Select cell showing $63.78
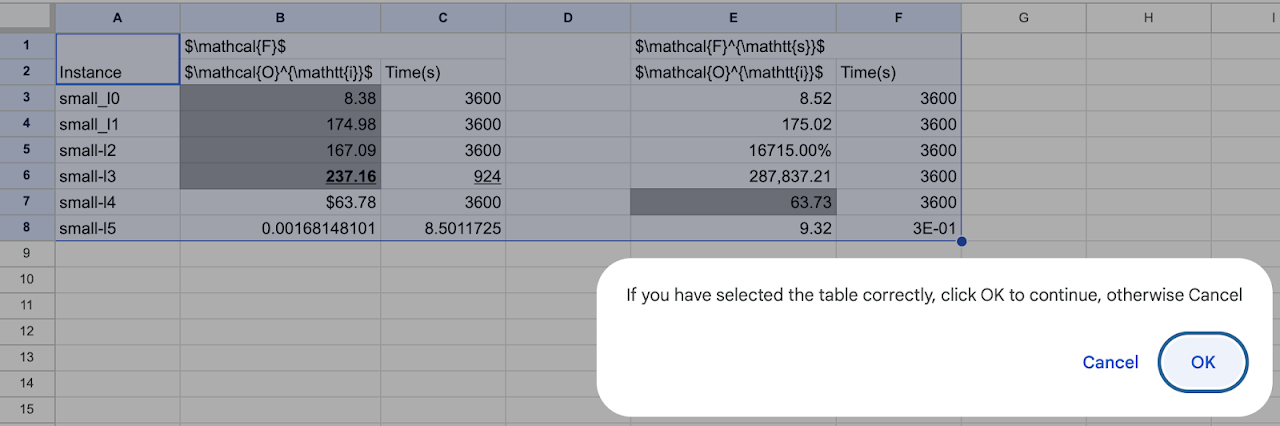 (x=280, y=202)
